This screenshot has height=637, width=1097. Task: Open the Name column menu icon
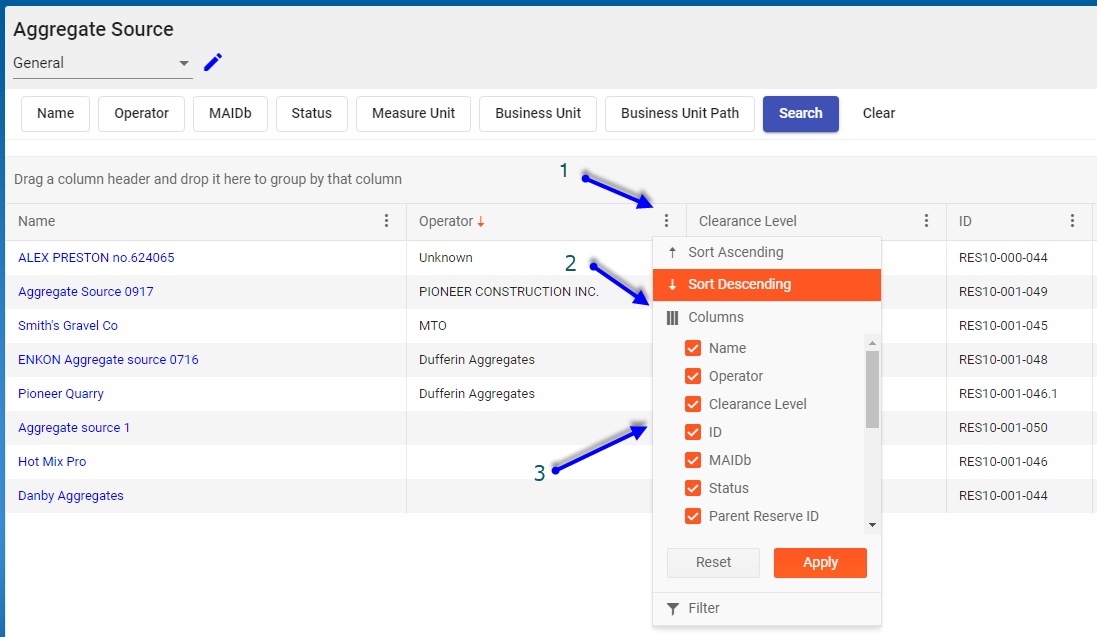(x=387, y=221)
